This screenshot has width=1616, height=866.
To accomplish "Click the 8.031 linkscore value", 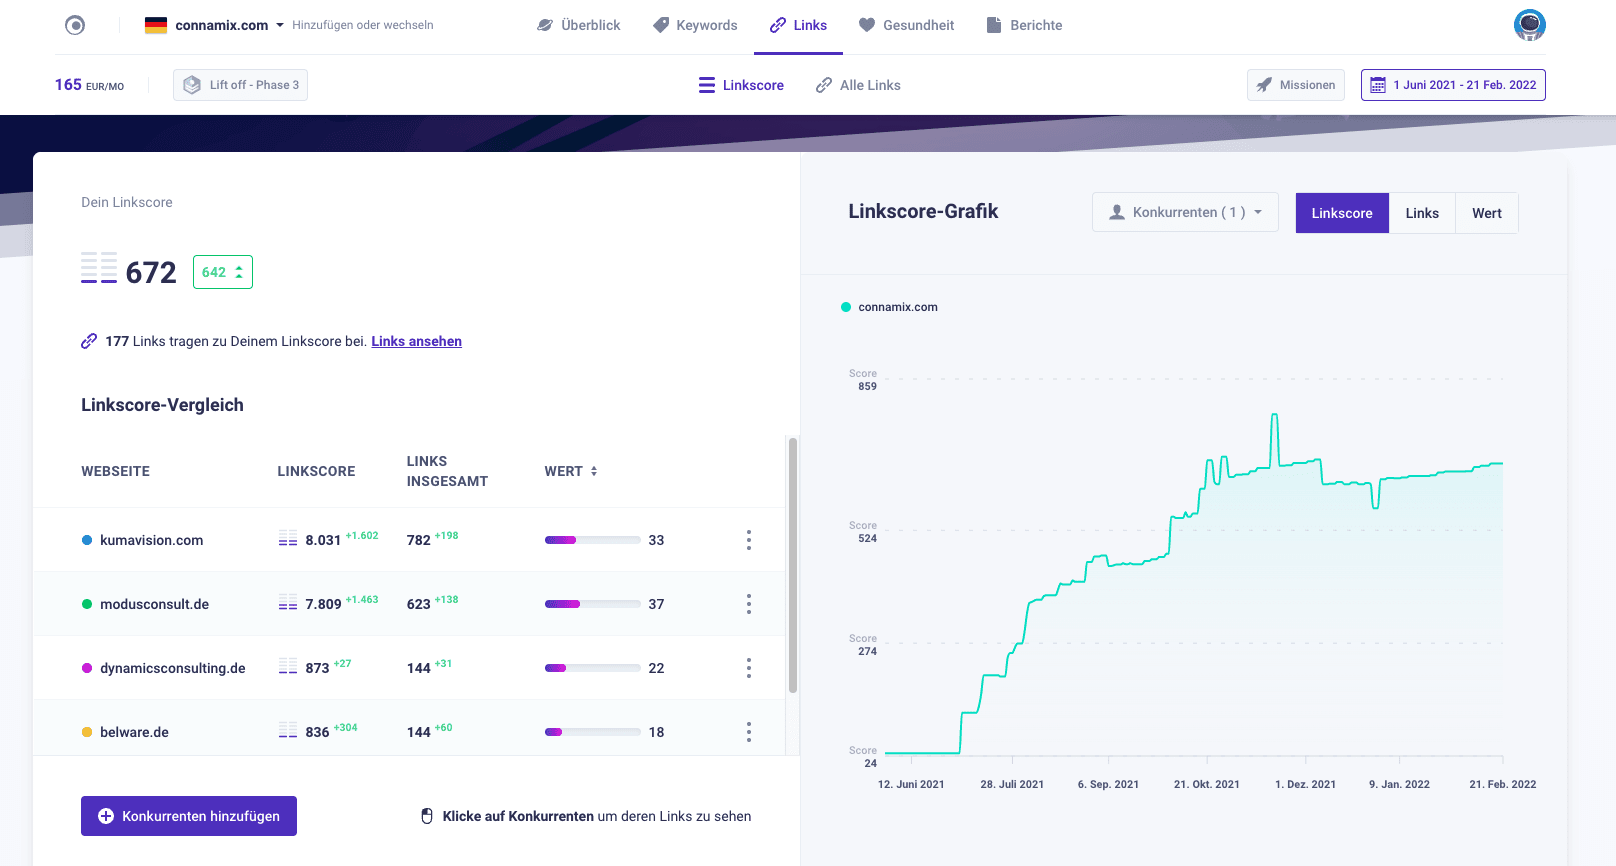I will (323, 540).
